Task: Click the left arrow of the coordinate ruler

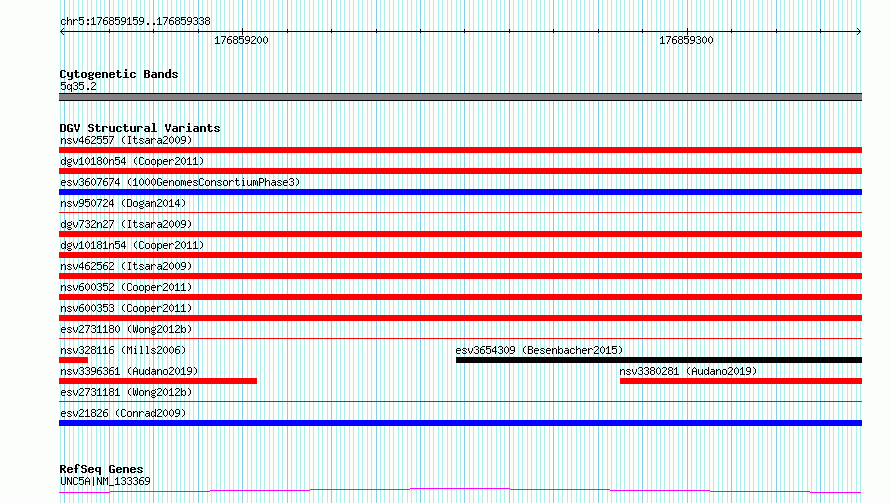Action: [62, 32]
